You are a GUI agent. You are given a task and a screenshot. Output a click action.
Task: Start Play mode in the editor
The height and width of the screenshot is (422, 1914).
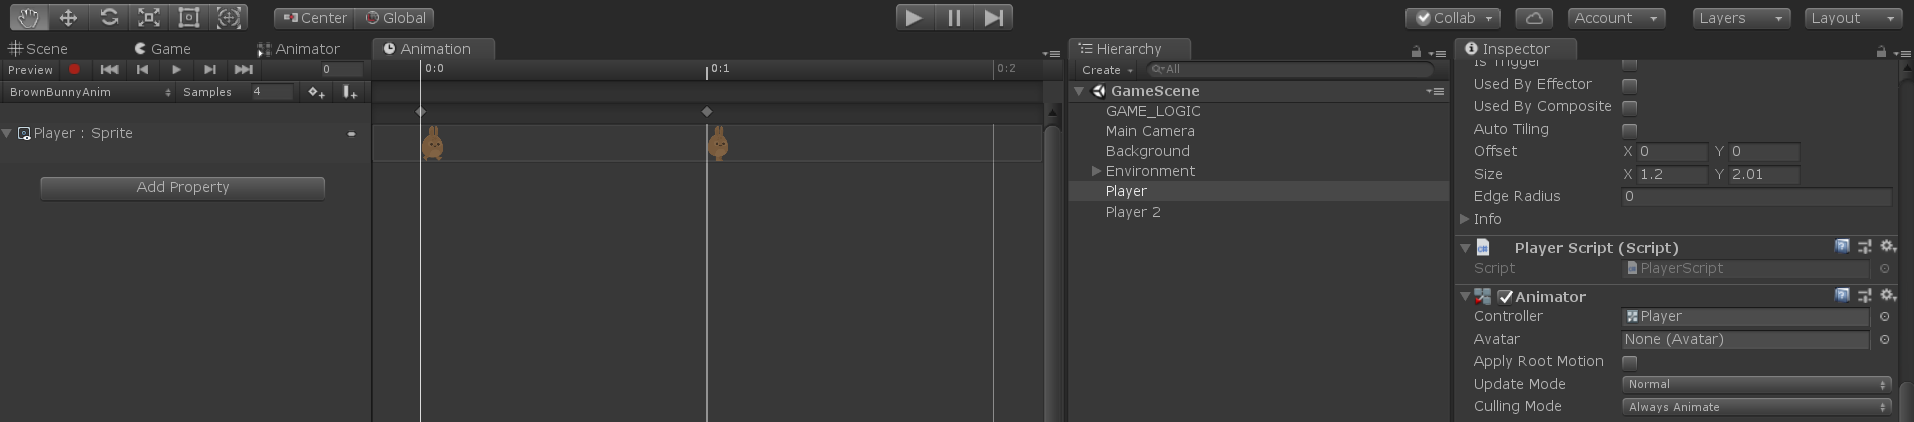913,17
